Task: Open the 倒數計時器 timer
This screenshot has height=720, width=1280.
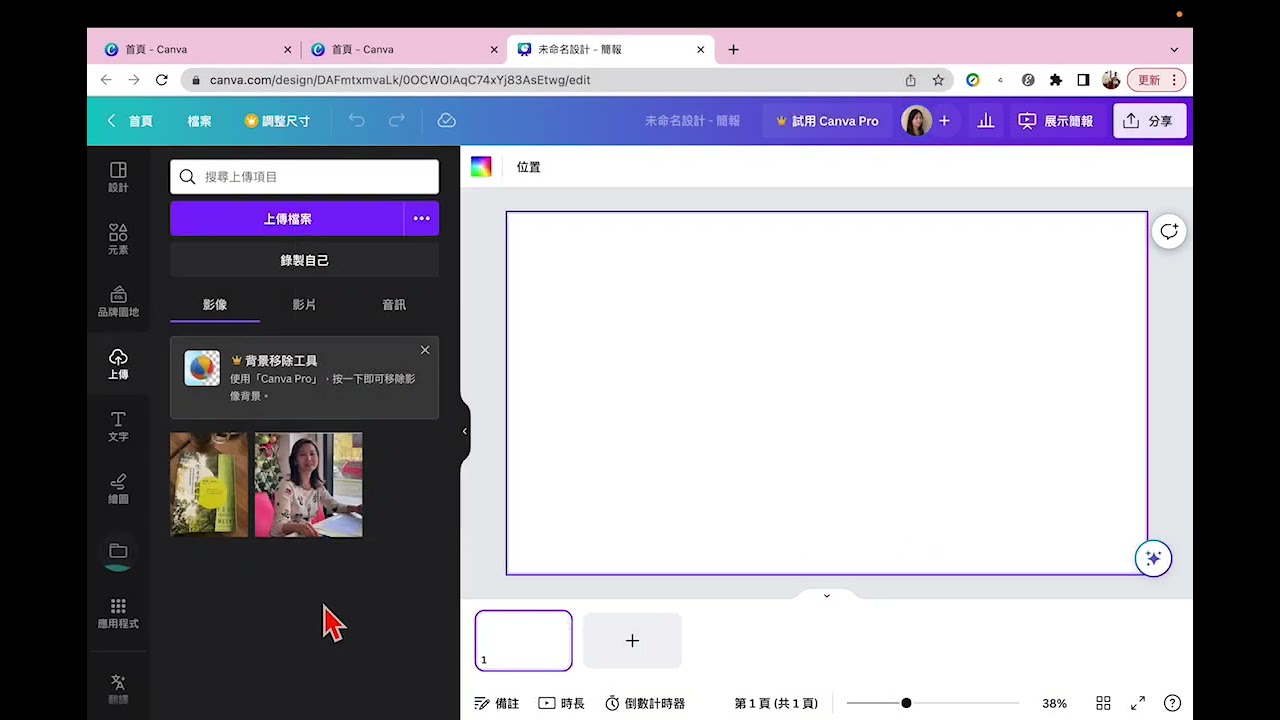Action: coord(646,703)
